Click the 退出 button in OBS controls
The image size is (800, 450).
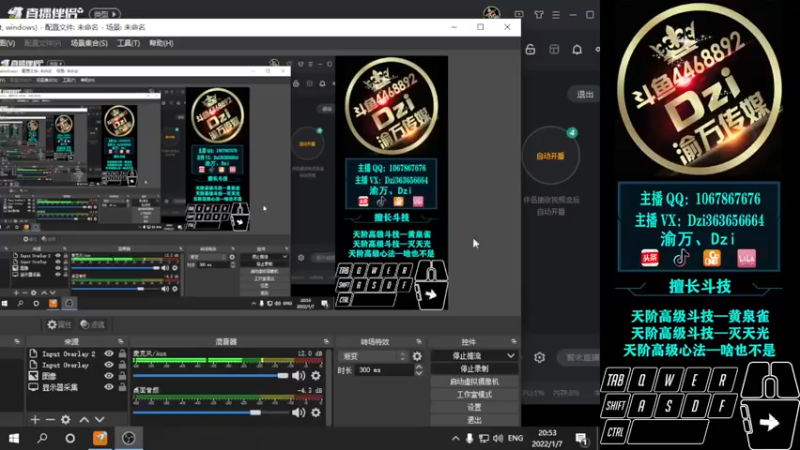pyautogui.click(x=474, y=420)
